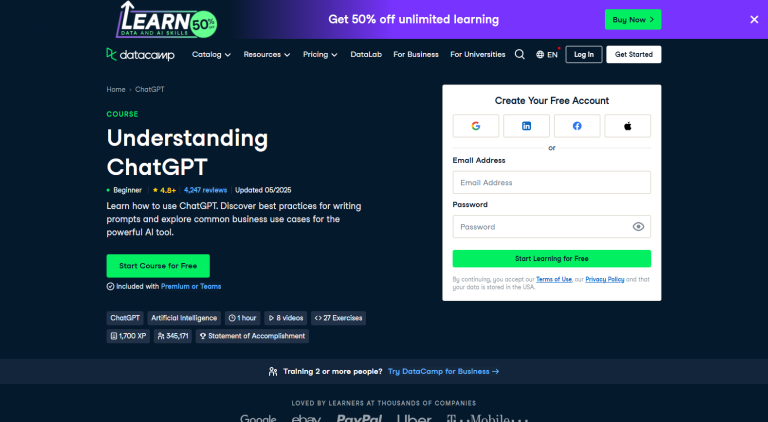The height and width of the screenshot is (422, 768).
Task: Click the 1 hour duration chip
Action: point(242,318)
